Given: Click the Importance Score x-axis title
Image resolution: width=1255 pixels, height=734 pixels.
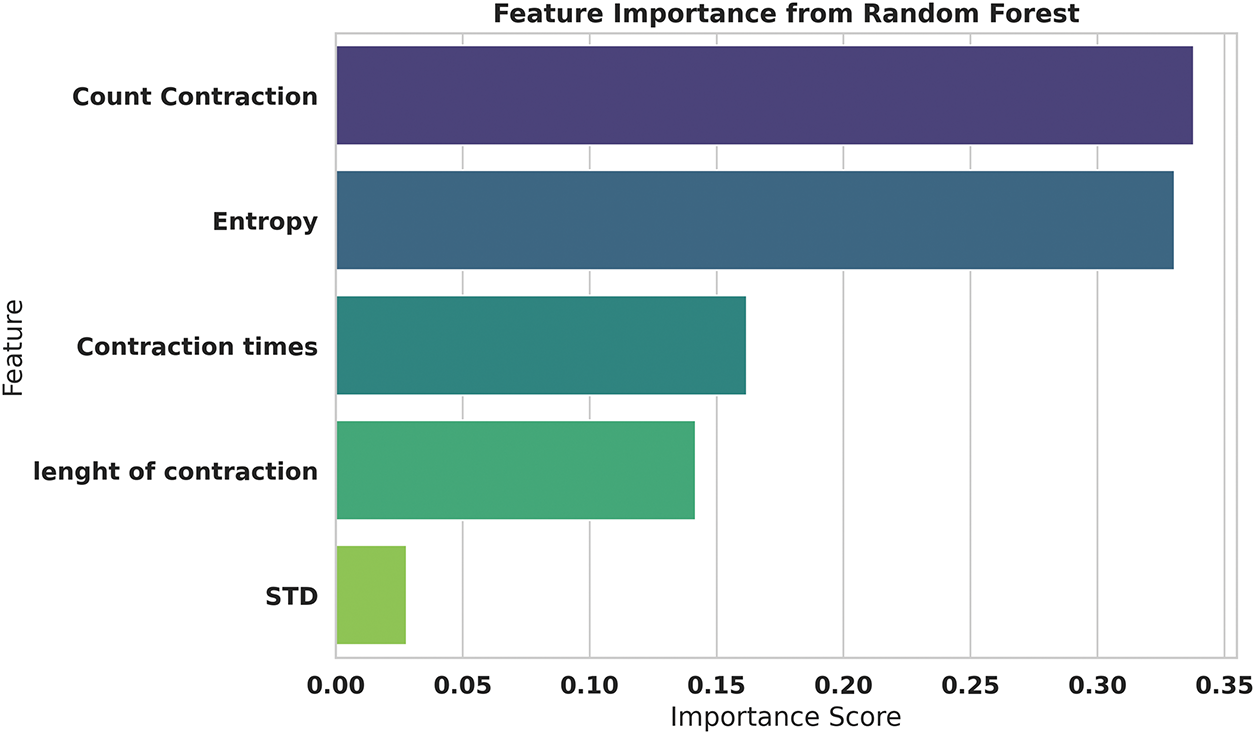Looking at the screenshot, I should tap(785, 717).
